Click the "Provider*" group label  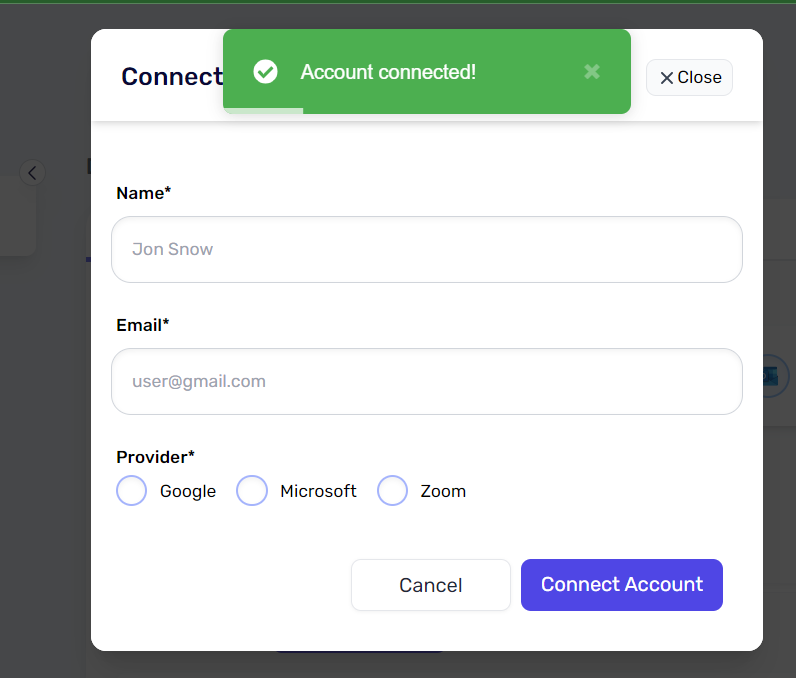[x=155, y=457]
